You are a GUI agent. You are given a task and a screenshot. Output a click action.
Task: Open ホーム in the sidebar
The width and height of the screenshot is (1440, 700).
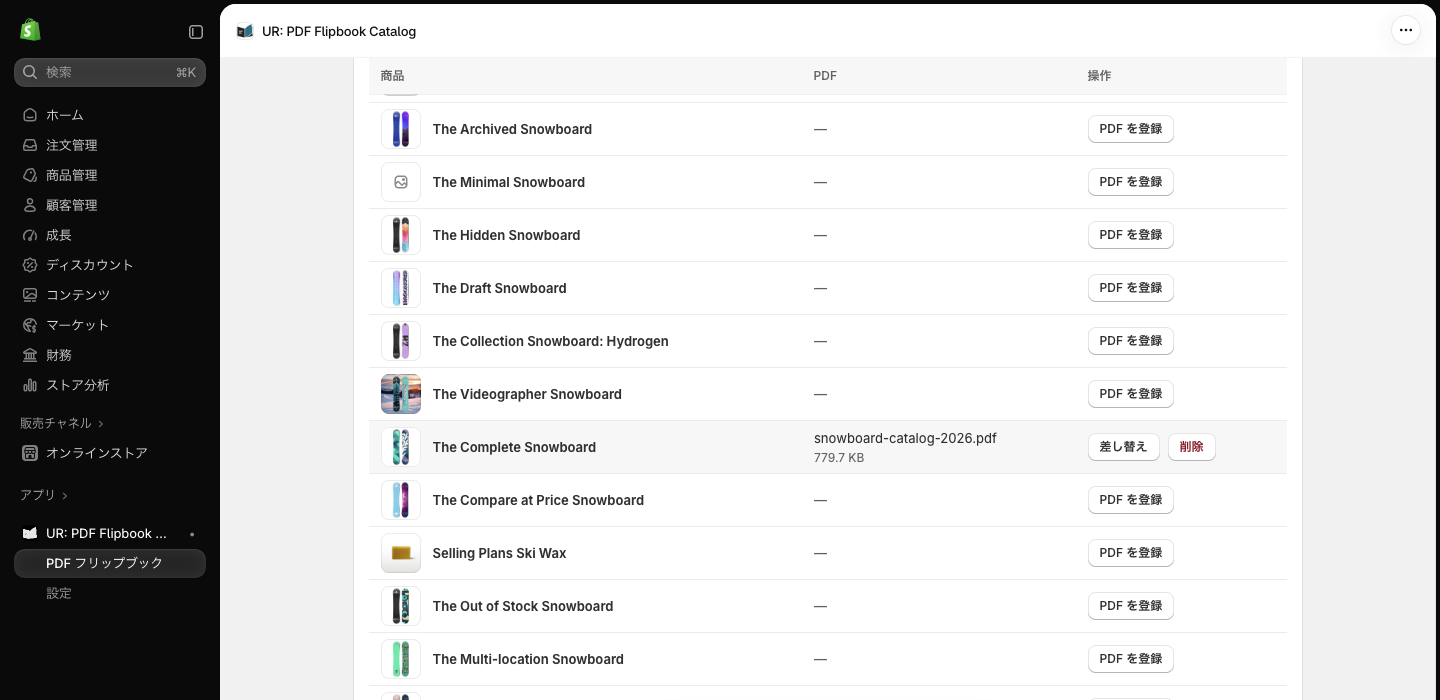pyautogui.click(x=110, y=115)
